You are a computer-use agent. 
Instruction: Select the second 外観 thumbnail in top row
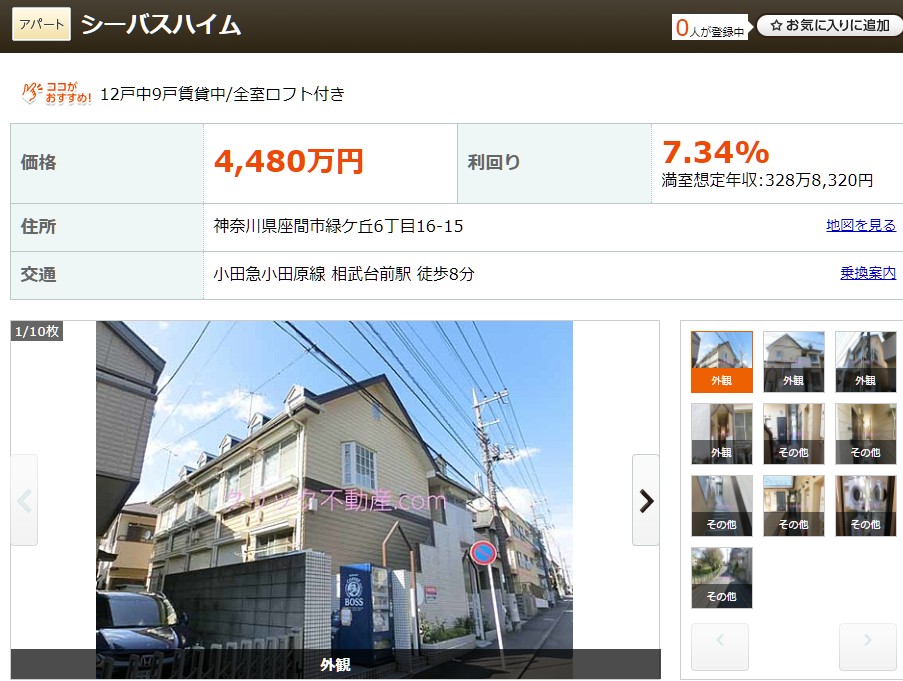click(x=794, y=361)
